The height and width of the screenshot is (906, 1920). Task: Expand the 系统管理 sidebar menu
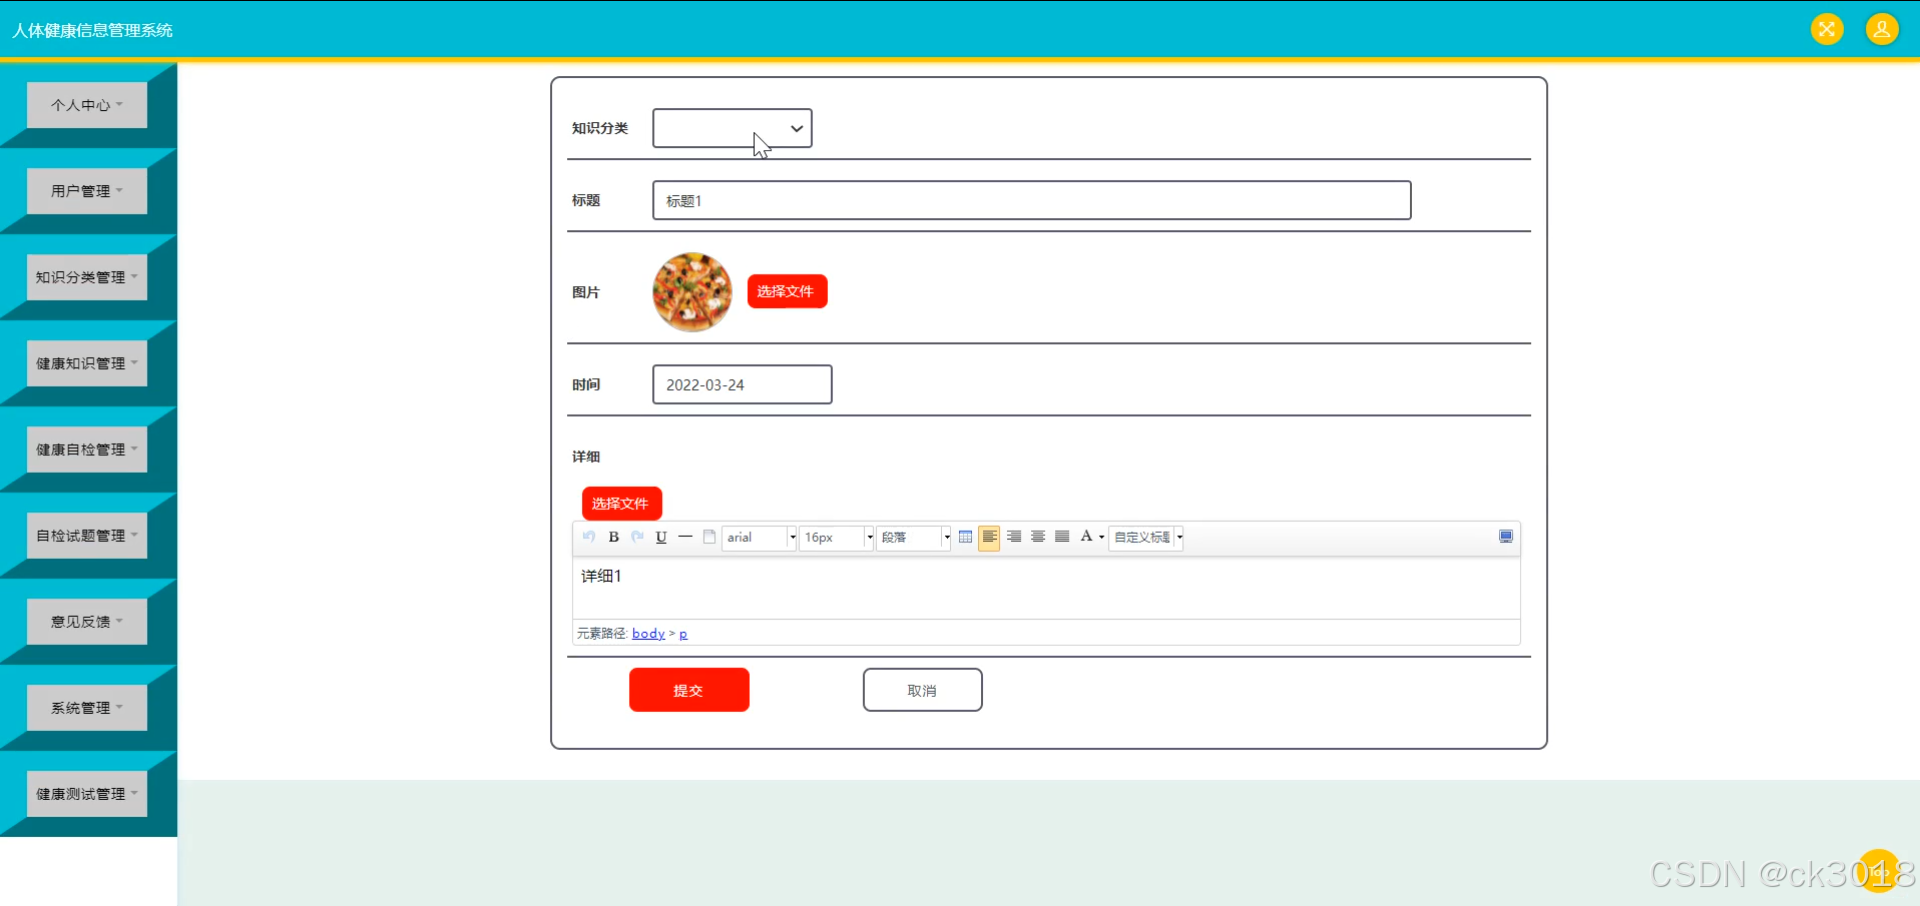[x=87, y=707]
